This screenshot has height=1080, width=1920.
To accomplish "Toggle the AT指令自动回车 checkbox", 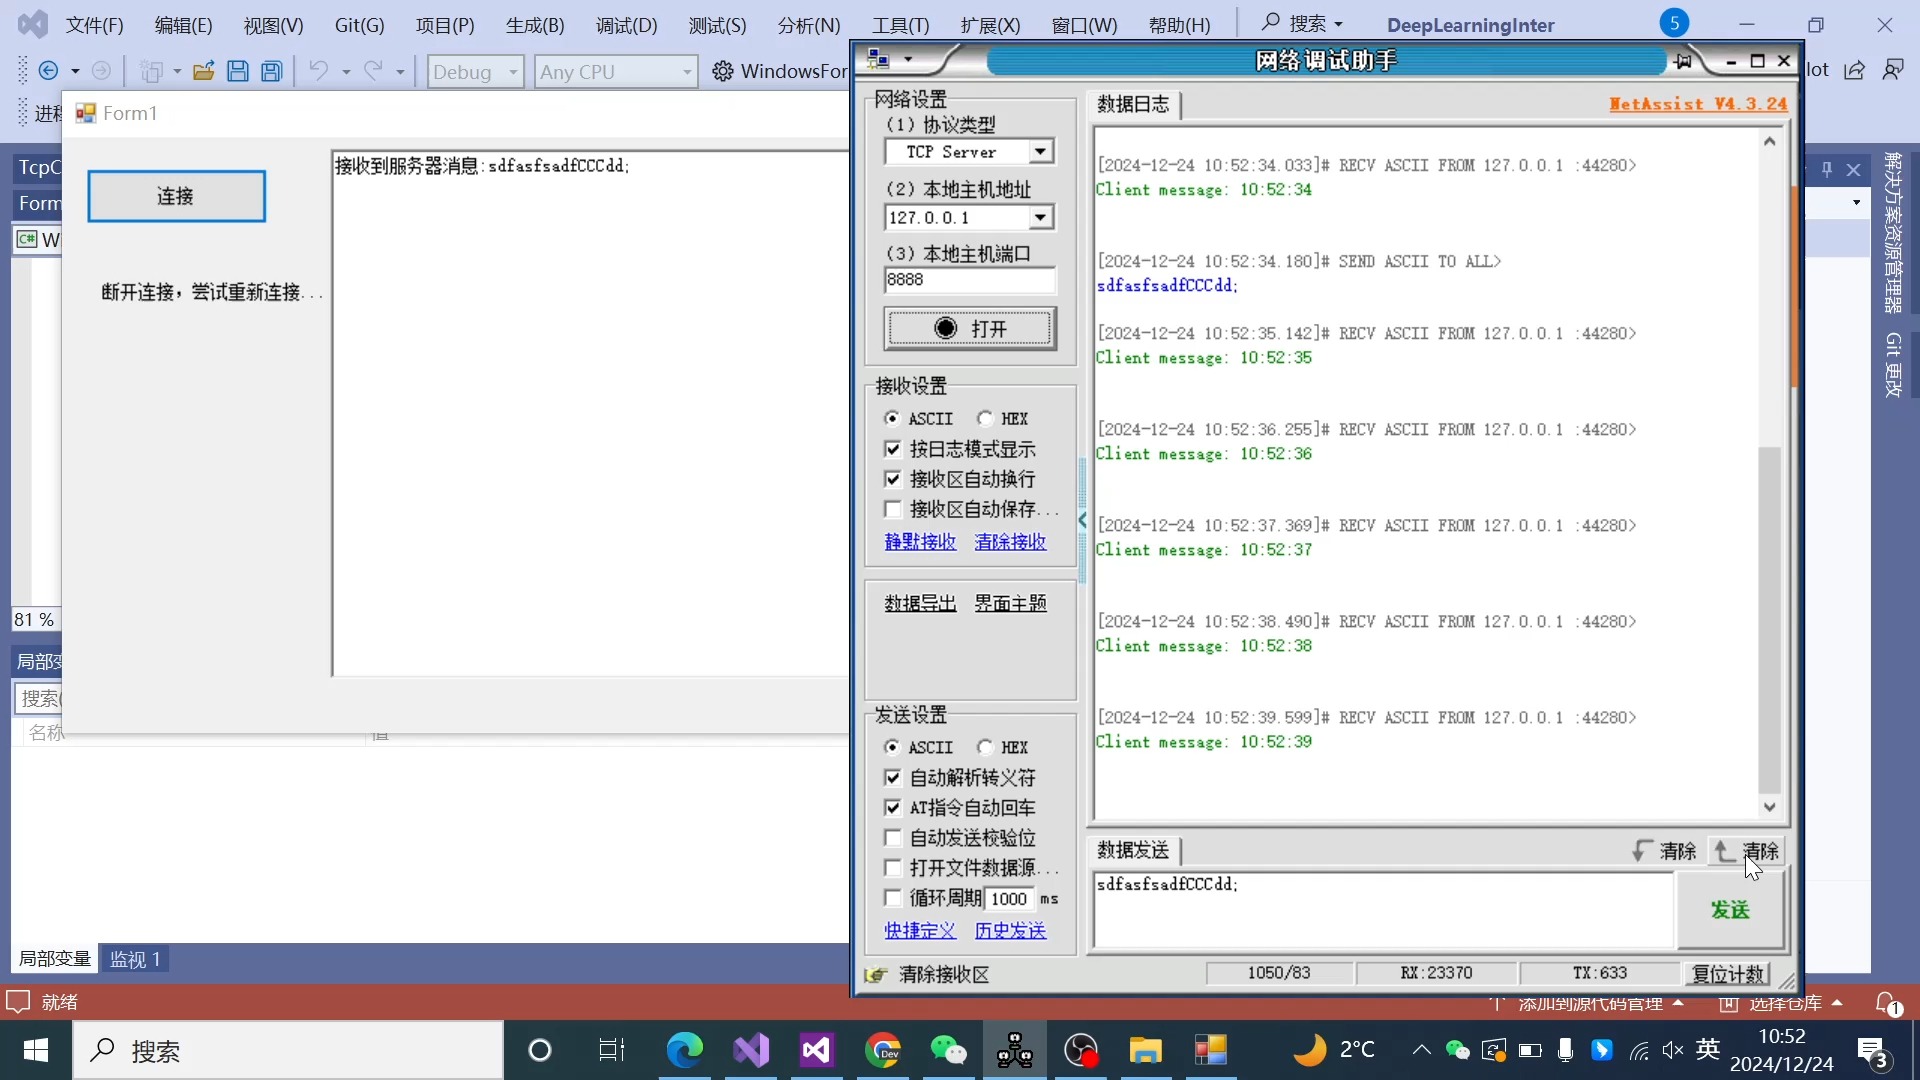I will [893, 808].
